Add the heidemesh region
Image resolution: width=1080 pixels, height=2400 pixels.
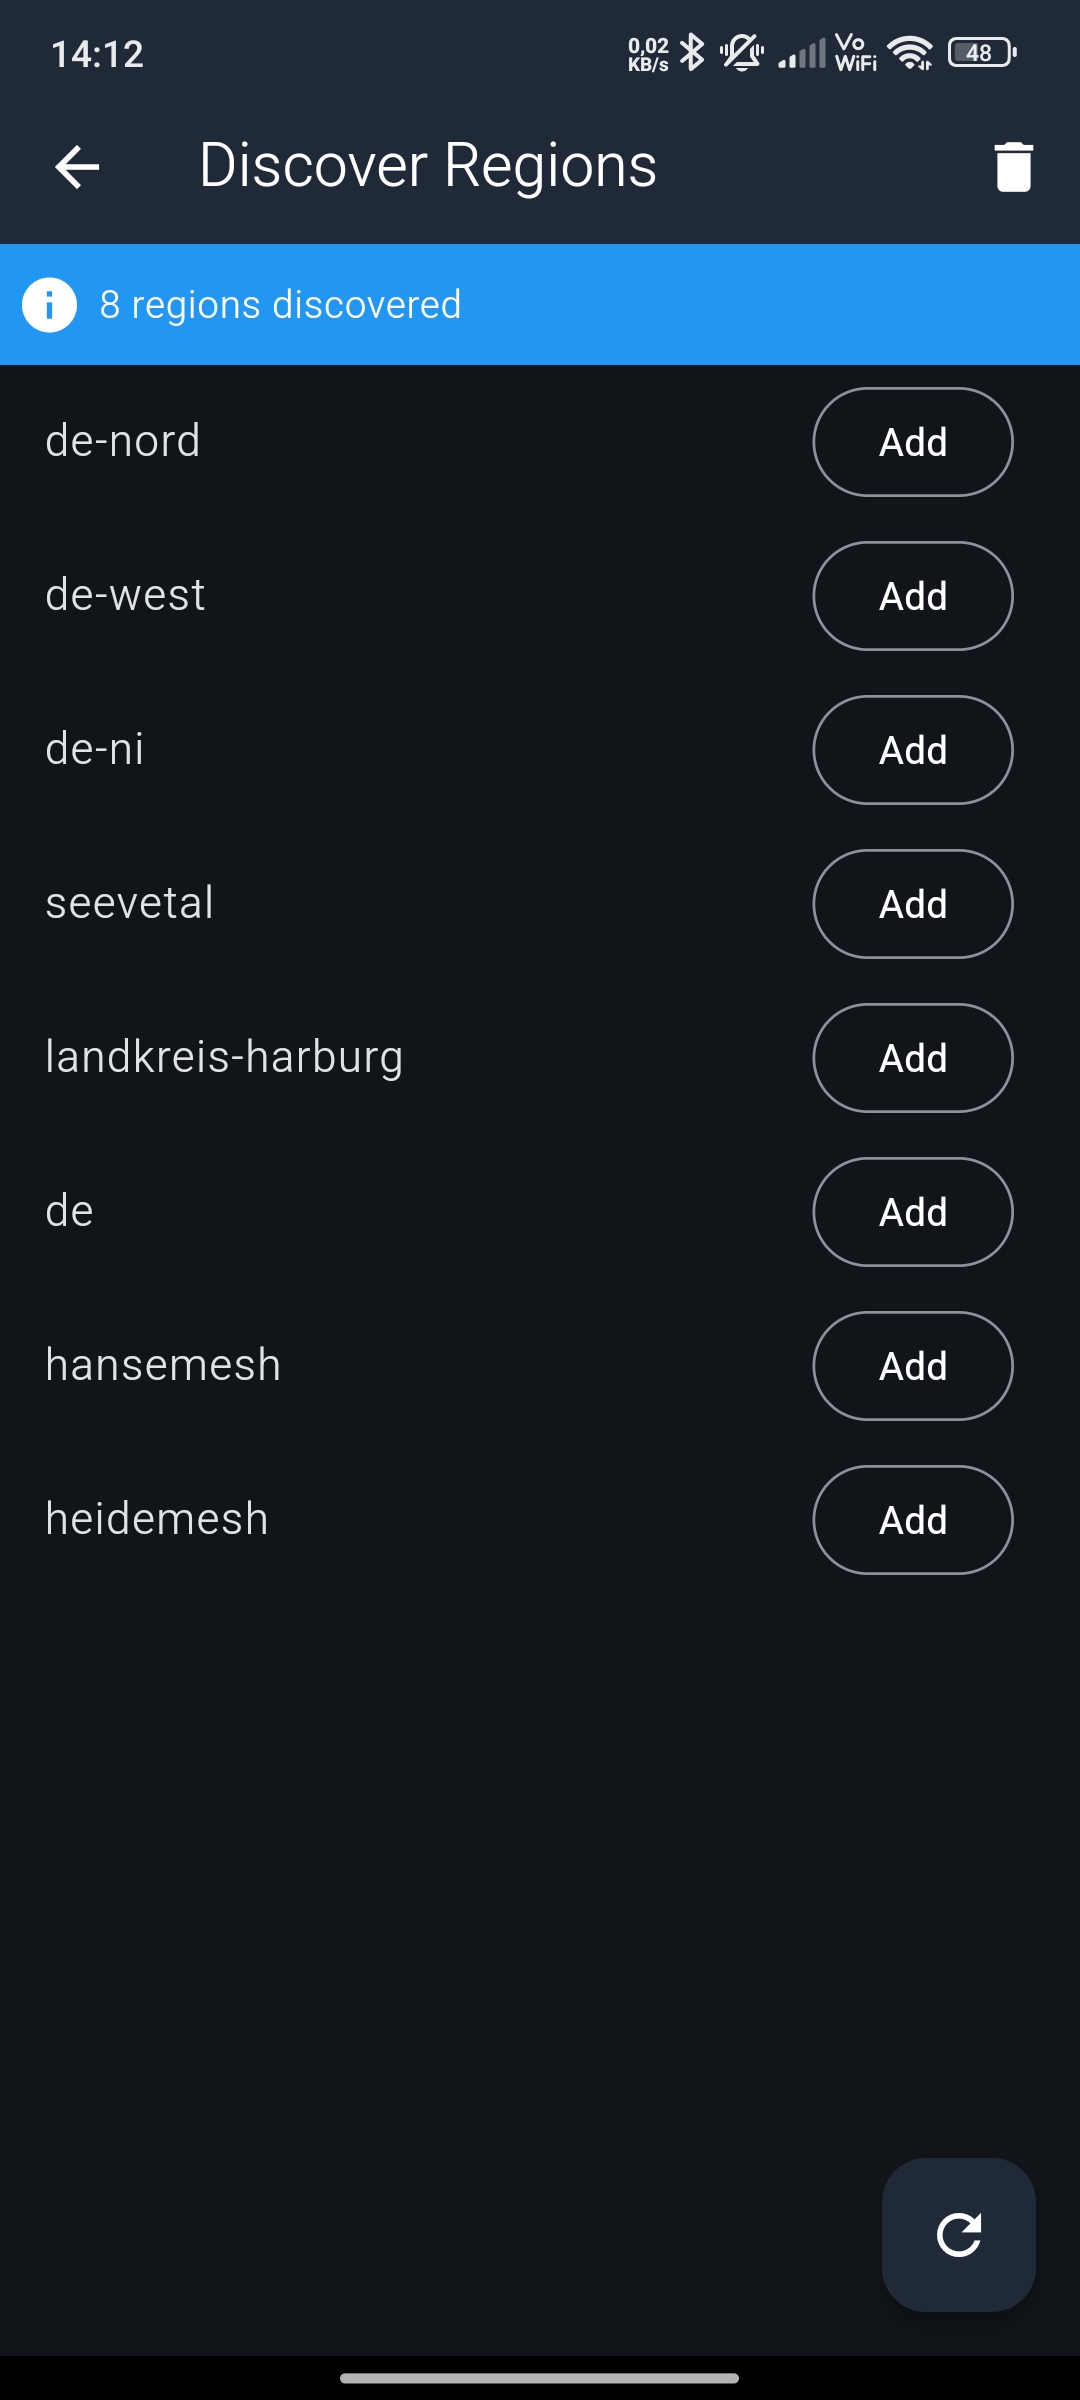pyautogui.click(x=912, y=1520)
